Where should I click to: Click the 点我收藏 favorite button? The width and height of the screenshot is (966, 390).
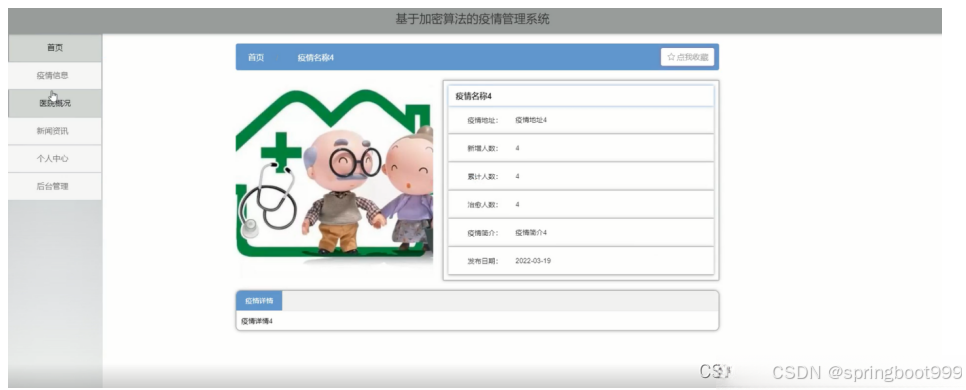coord(687,57)
